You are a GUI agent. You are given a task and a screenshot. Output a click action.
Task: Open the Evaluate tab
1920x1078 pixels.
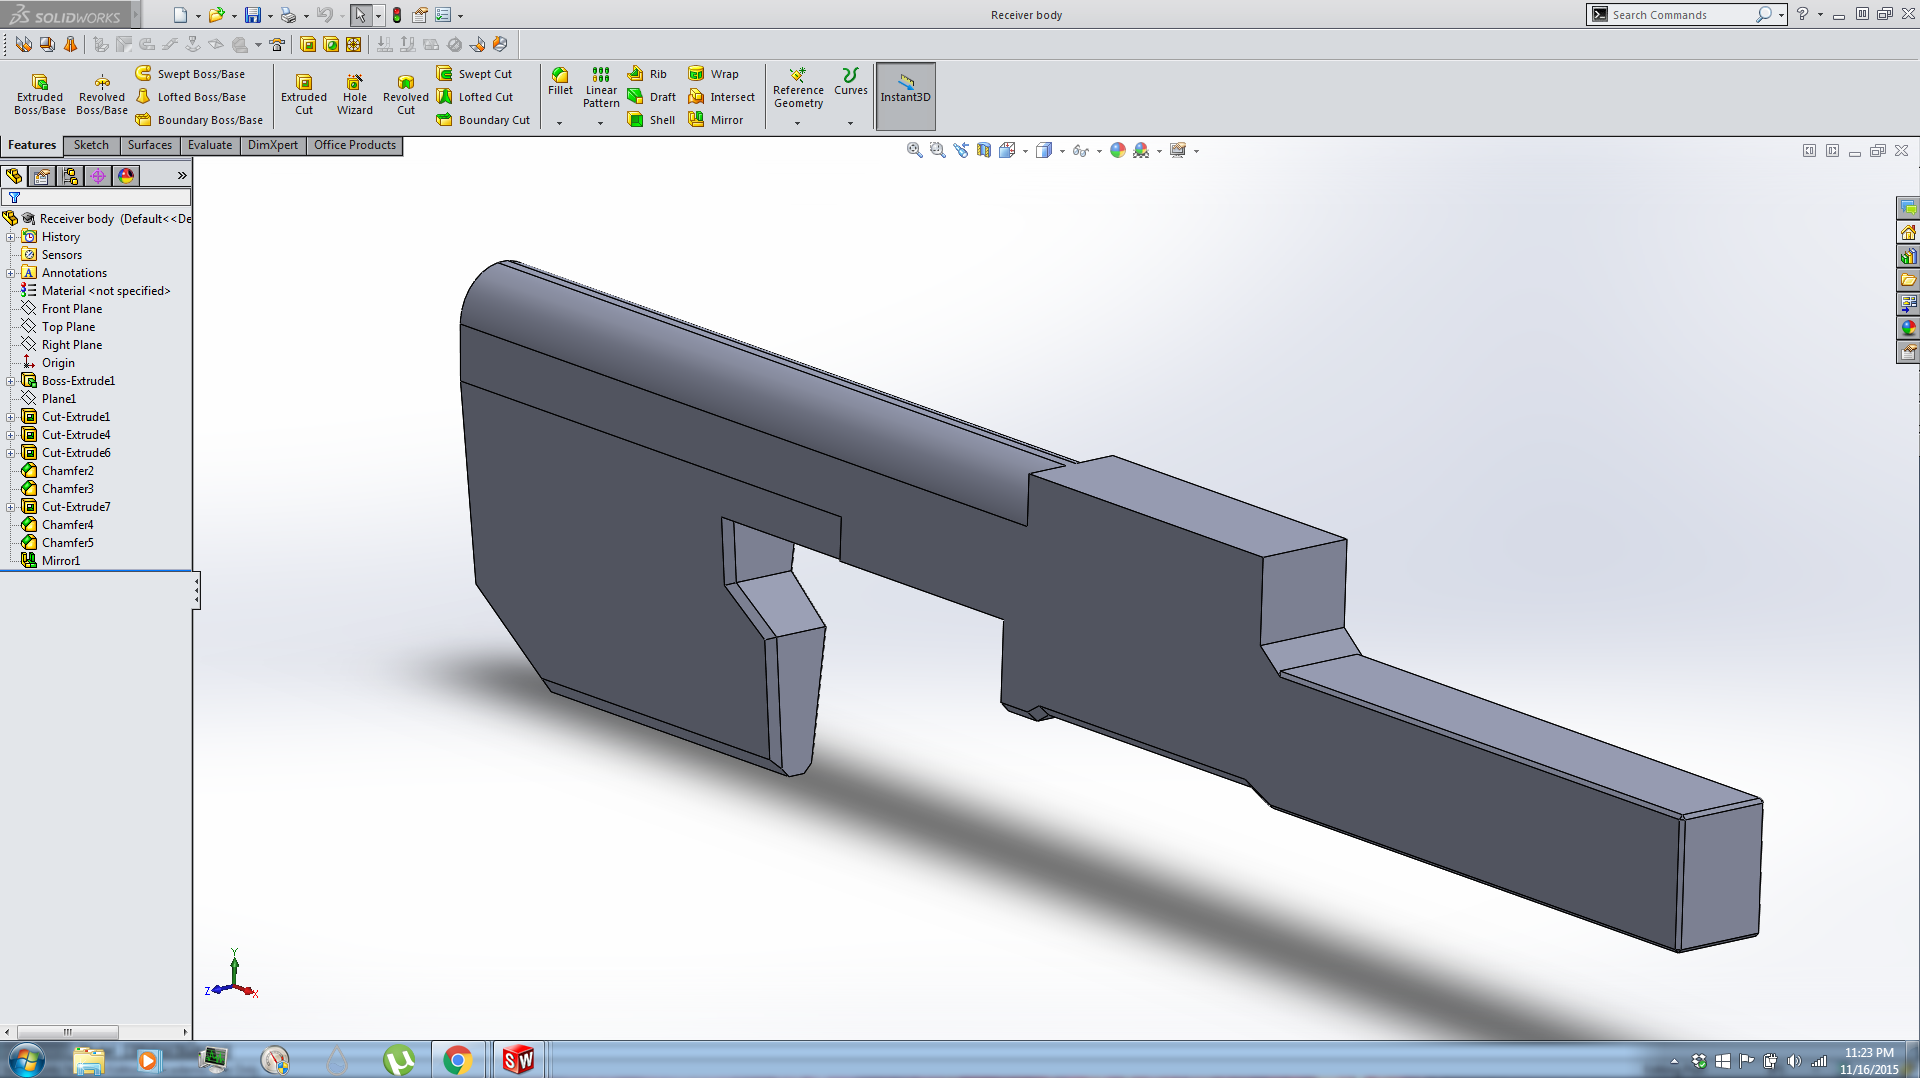pos(210,145)
